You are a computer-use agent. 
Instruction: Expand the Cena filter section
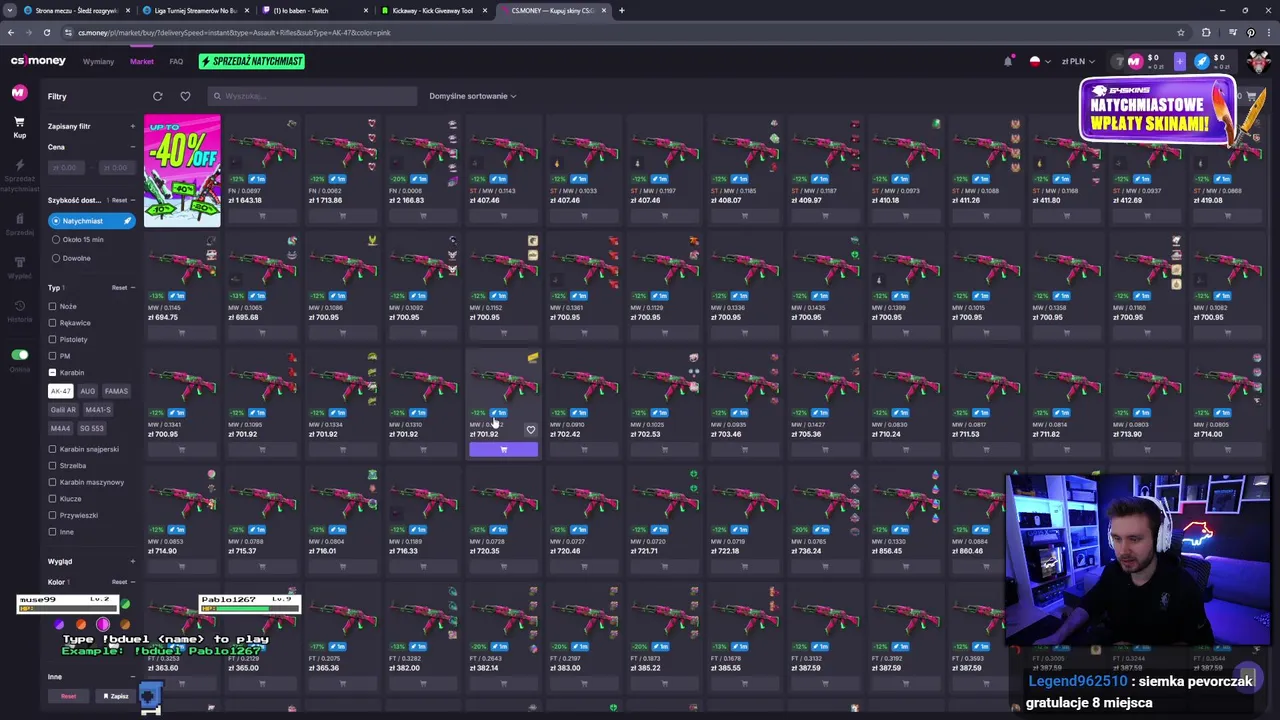132,147
